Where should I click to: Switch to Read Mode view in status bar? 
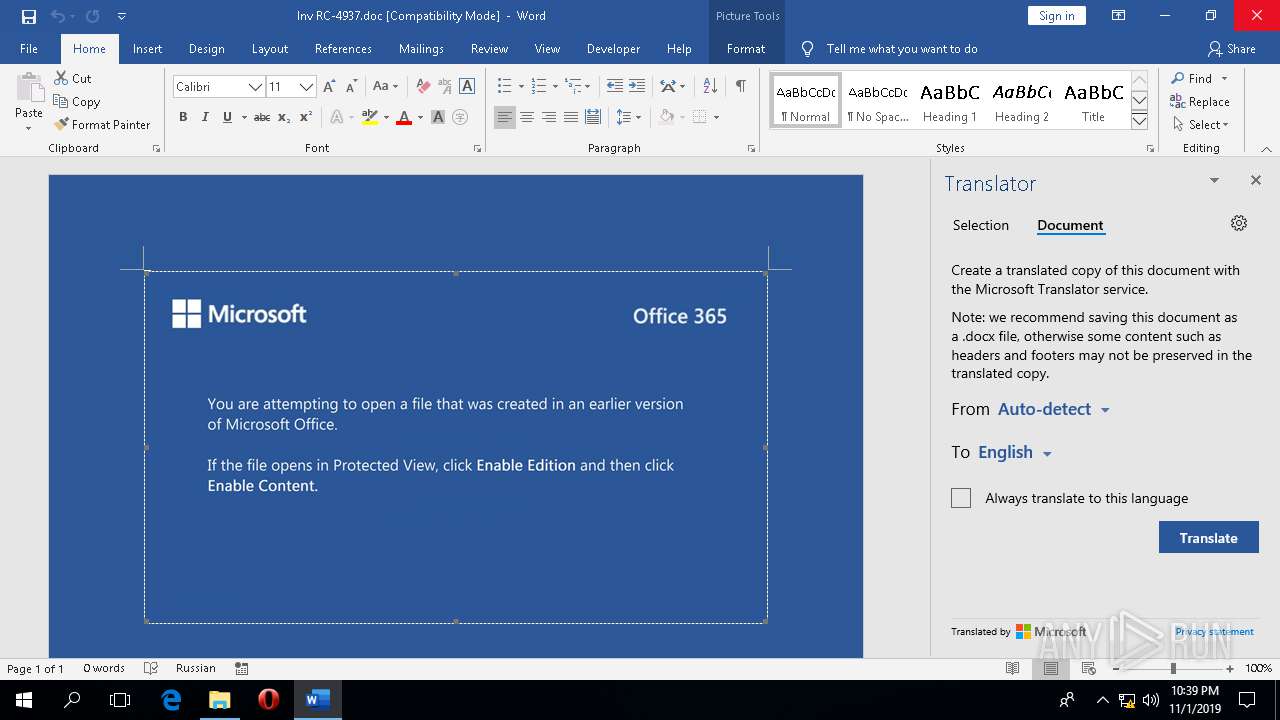point(1013,668)
